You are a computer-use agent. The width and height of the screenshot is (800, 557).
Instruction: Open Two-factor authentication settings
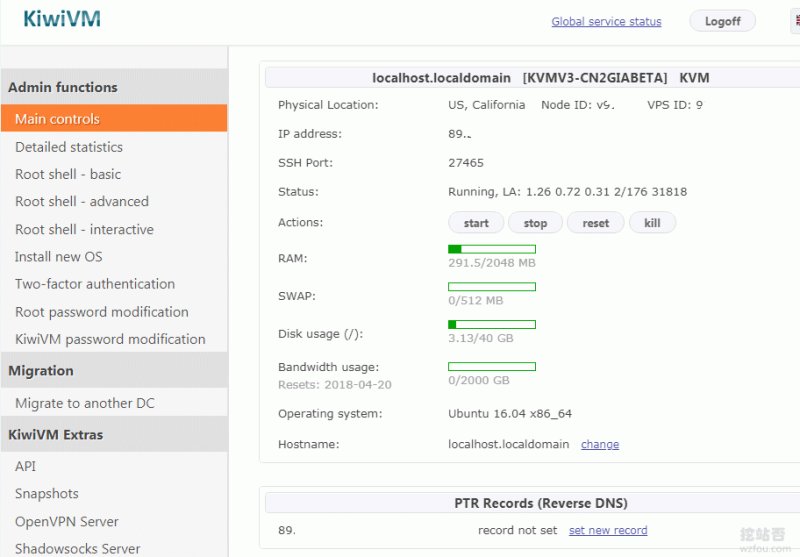click(95, 284)
